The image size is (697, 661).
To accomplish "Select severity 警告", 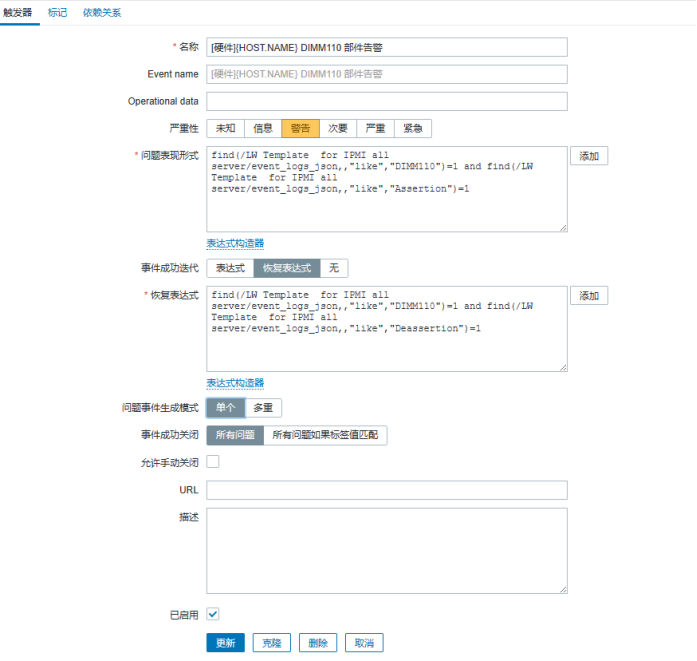I will 300,128.
